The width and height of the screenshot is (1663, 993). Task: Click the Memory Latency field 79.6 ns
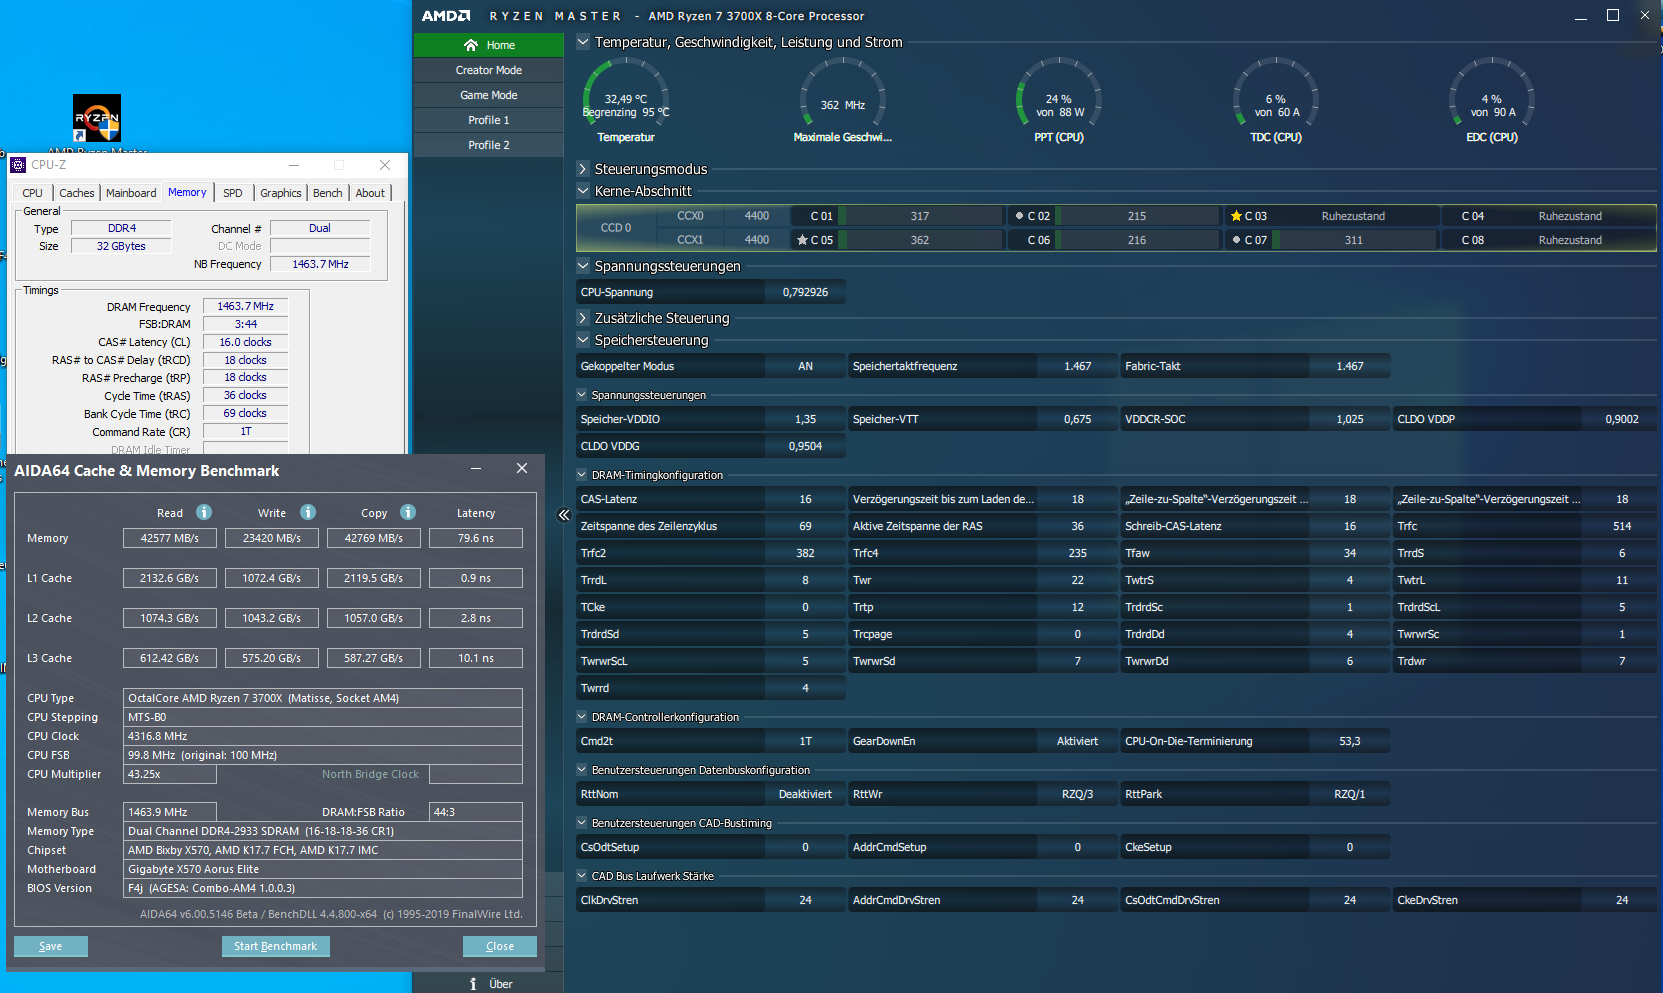(x=476, y=538)
